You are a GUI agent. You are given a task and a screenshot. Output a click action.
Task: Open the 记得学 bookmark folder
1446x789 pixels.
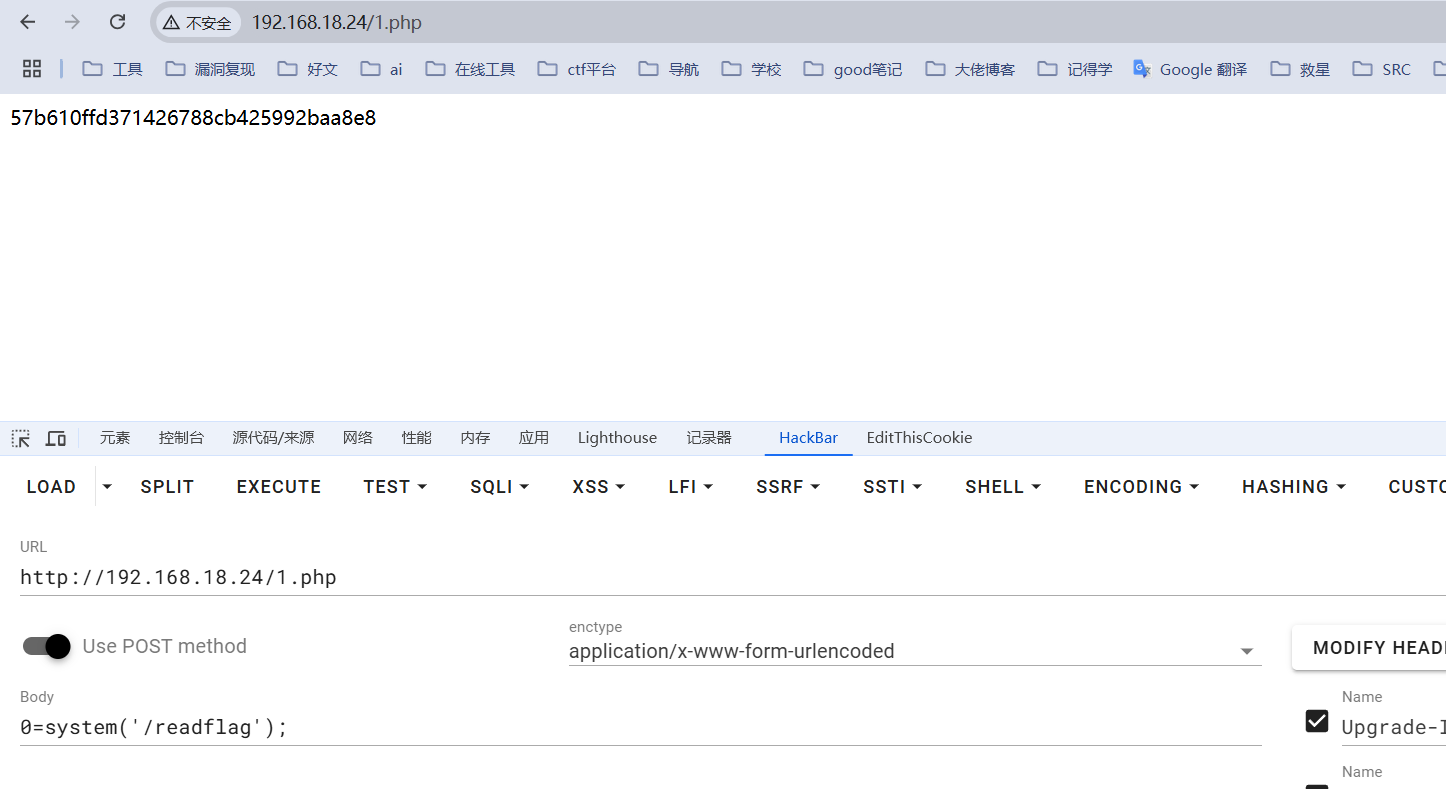(x=1075, y=69)
